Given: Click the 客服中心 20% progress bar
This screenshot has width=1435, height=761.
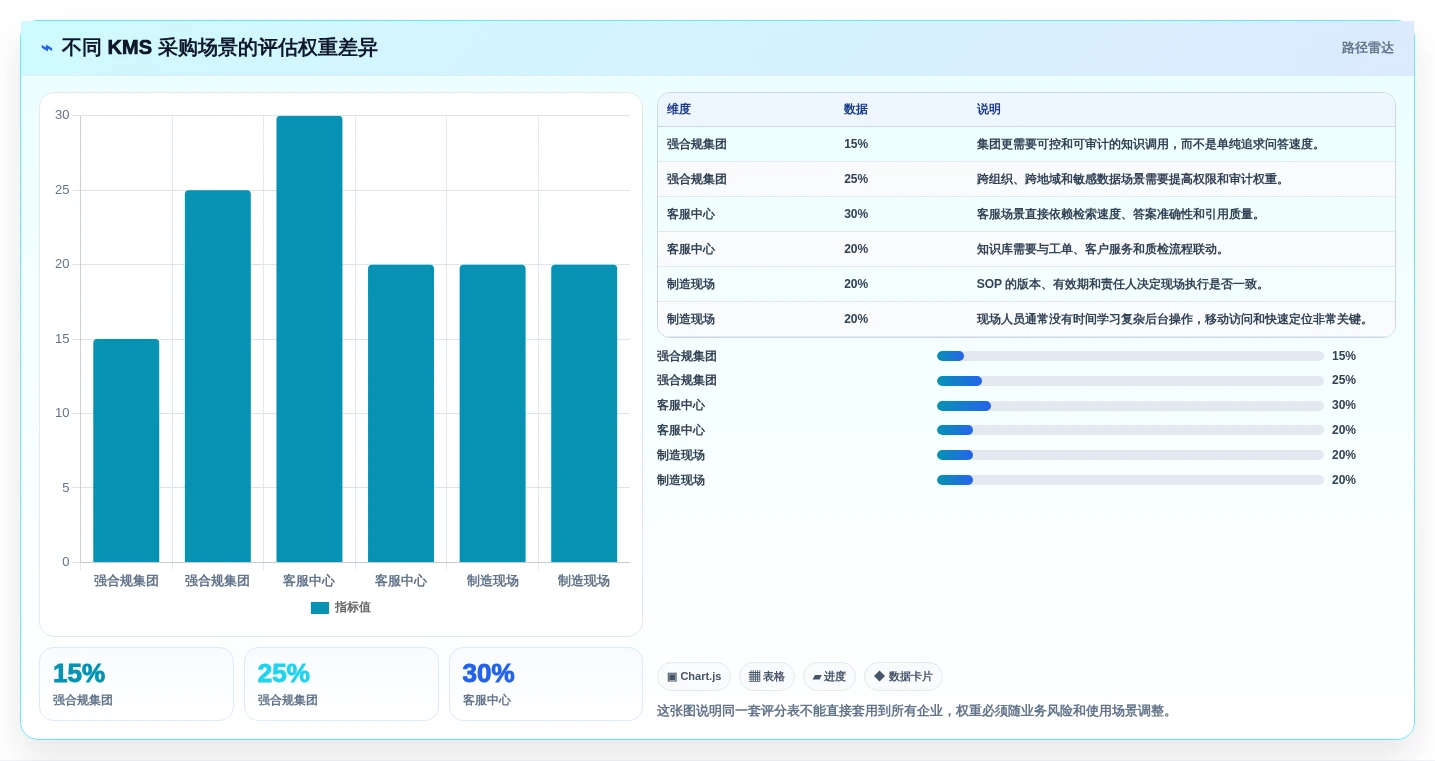Looking at the screenshot, I should 1130,430.
